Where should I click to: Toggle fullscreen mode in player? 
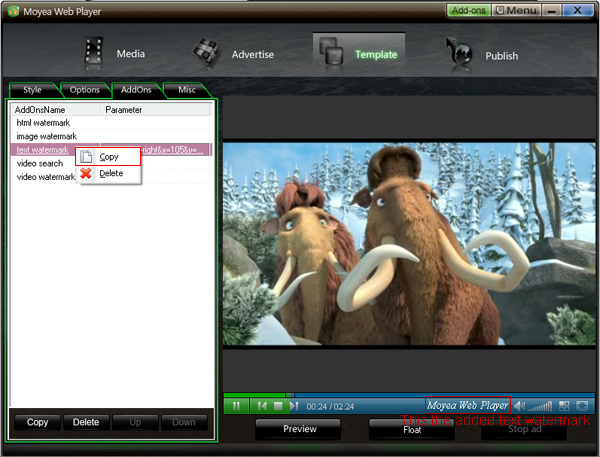[582, 406]
